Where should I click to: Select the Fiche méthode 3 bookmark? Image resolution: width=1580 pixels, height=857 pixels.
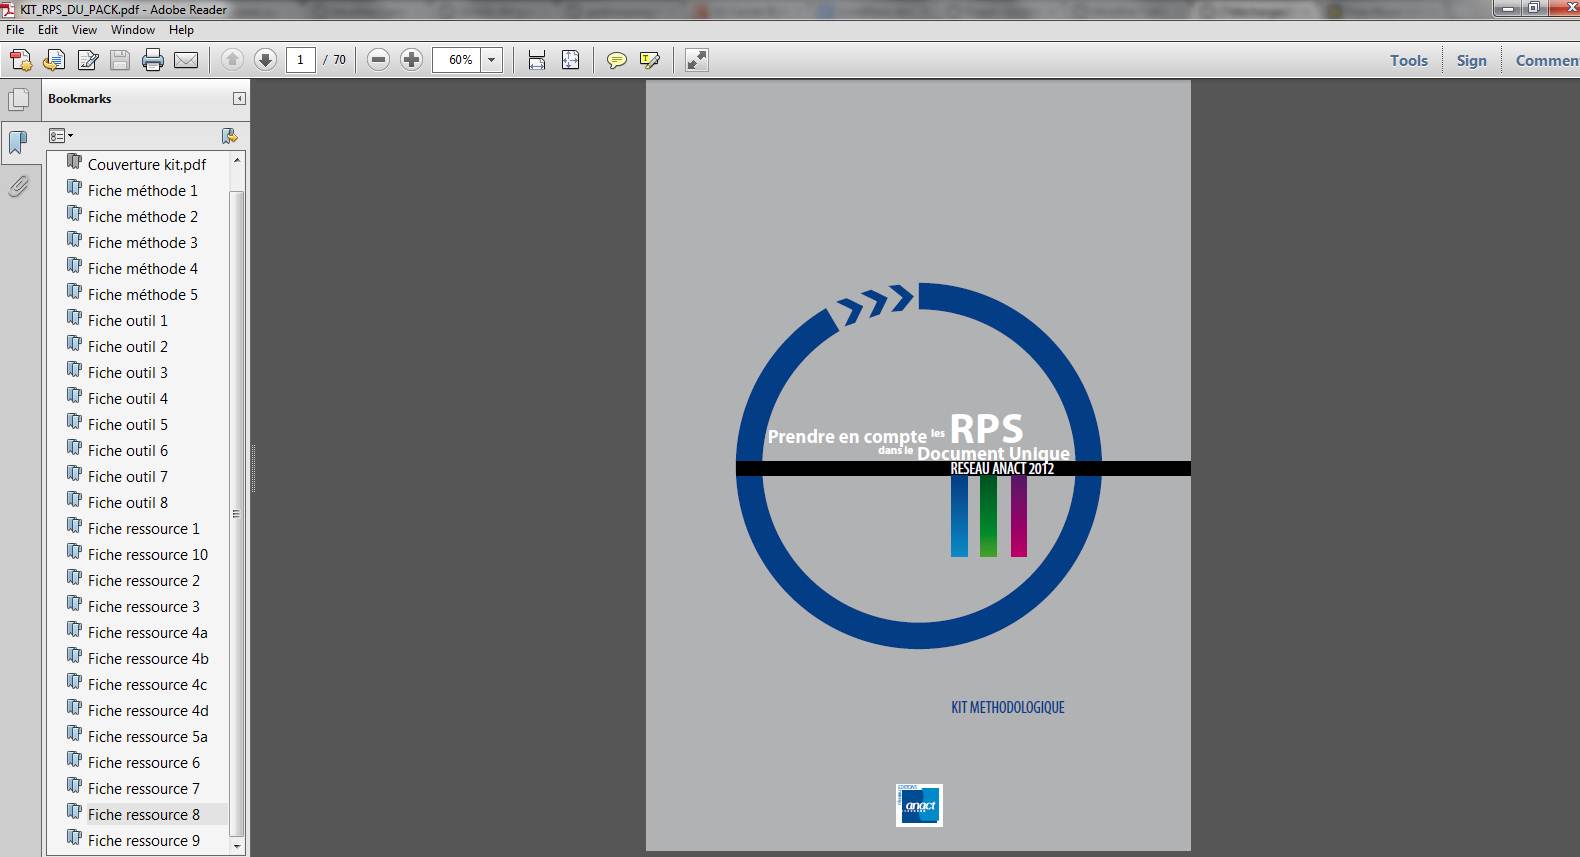coord(143,242)
